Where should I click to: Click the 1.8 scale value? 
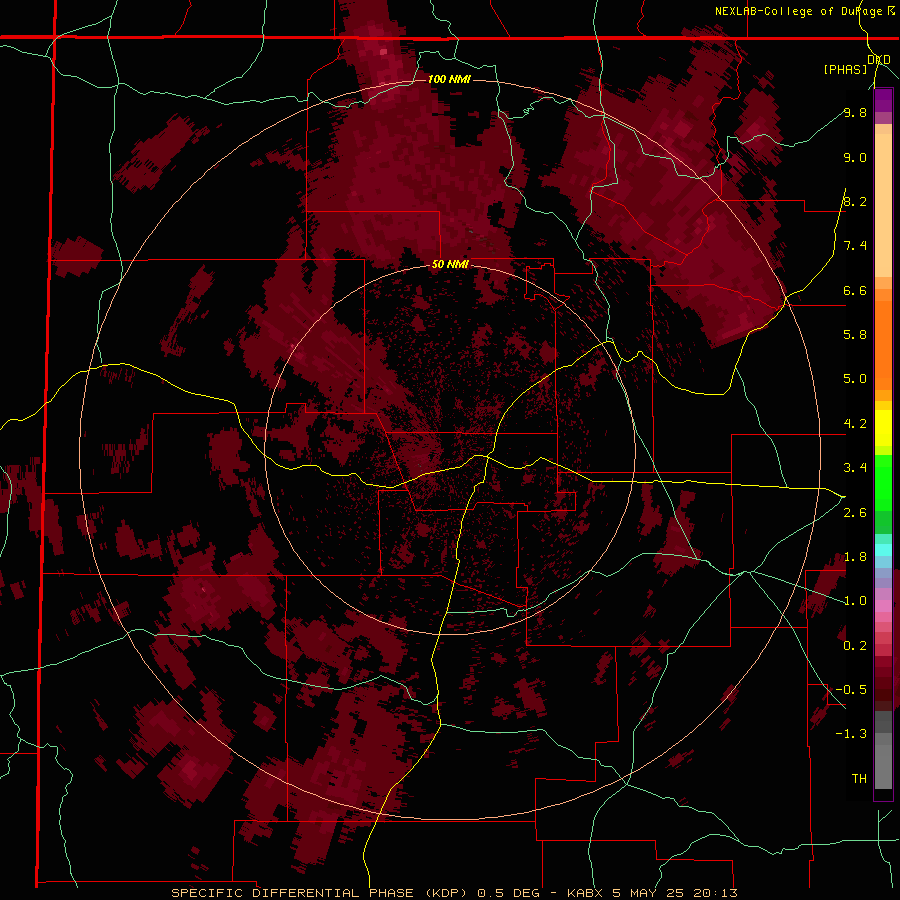pos(855,557)
